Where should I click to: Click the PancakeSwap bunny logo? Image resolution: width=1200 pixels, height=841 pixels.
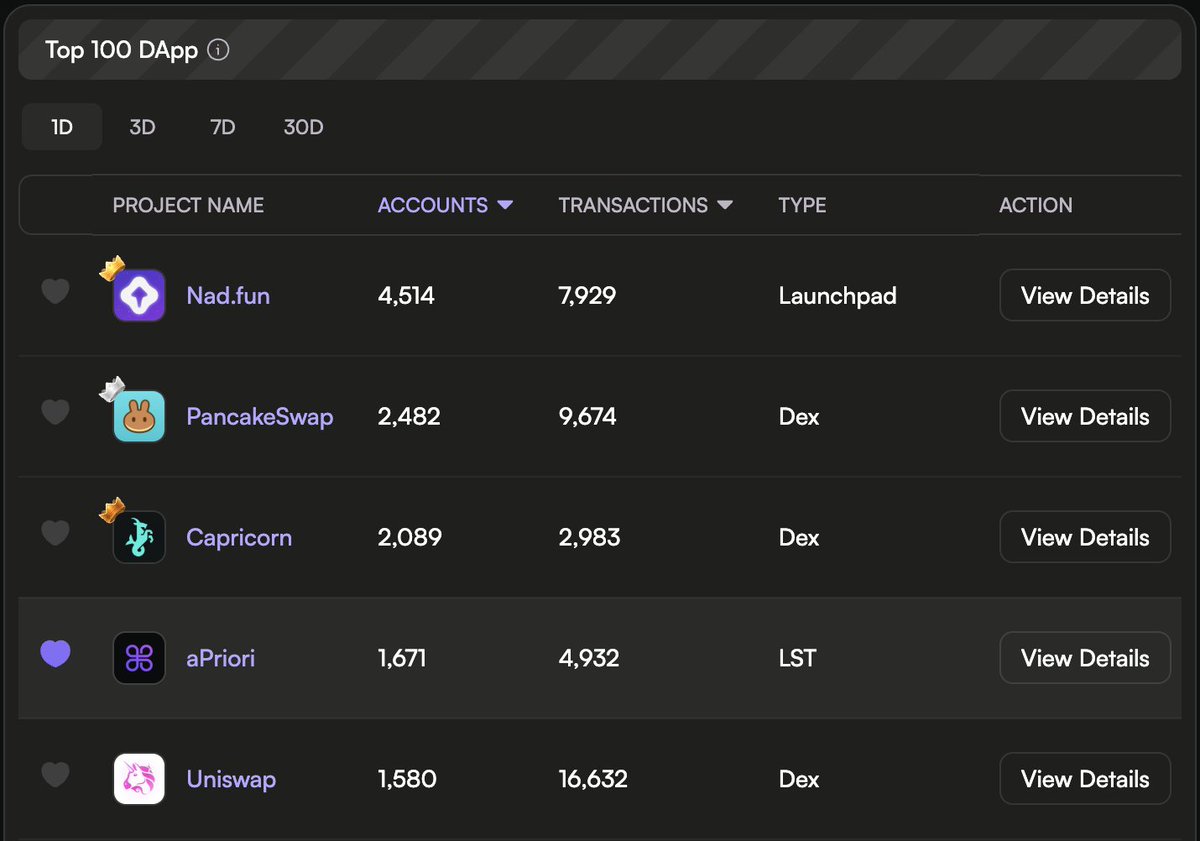click(x=139, y=416)
